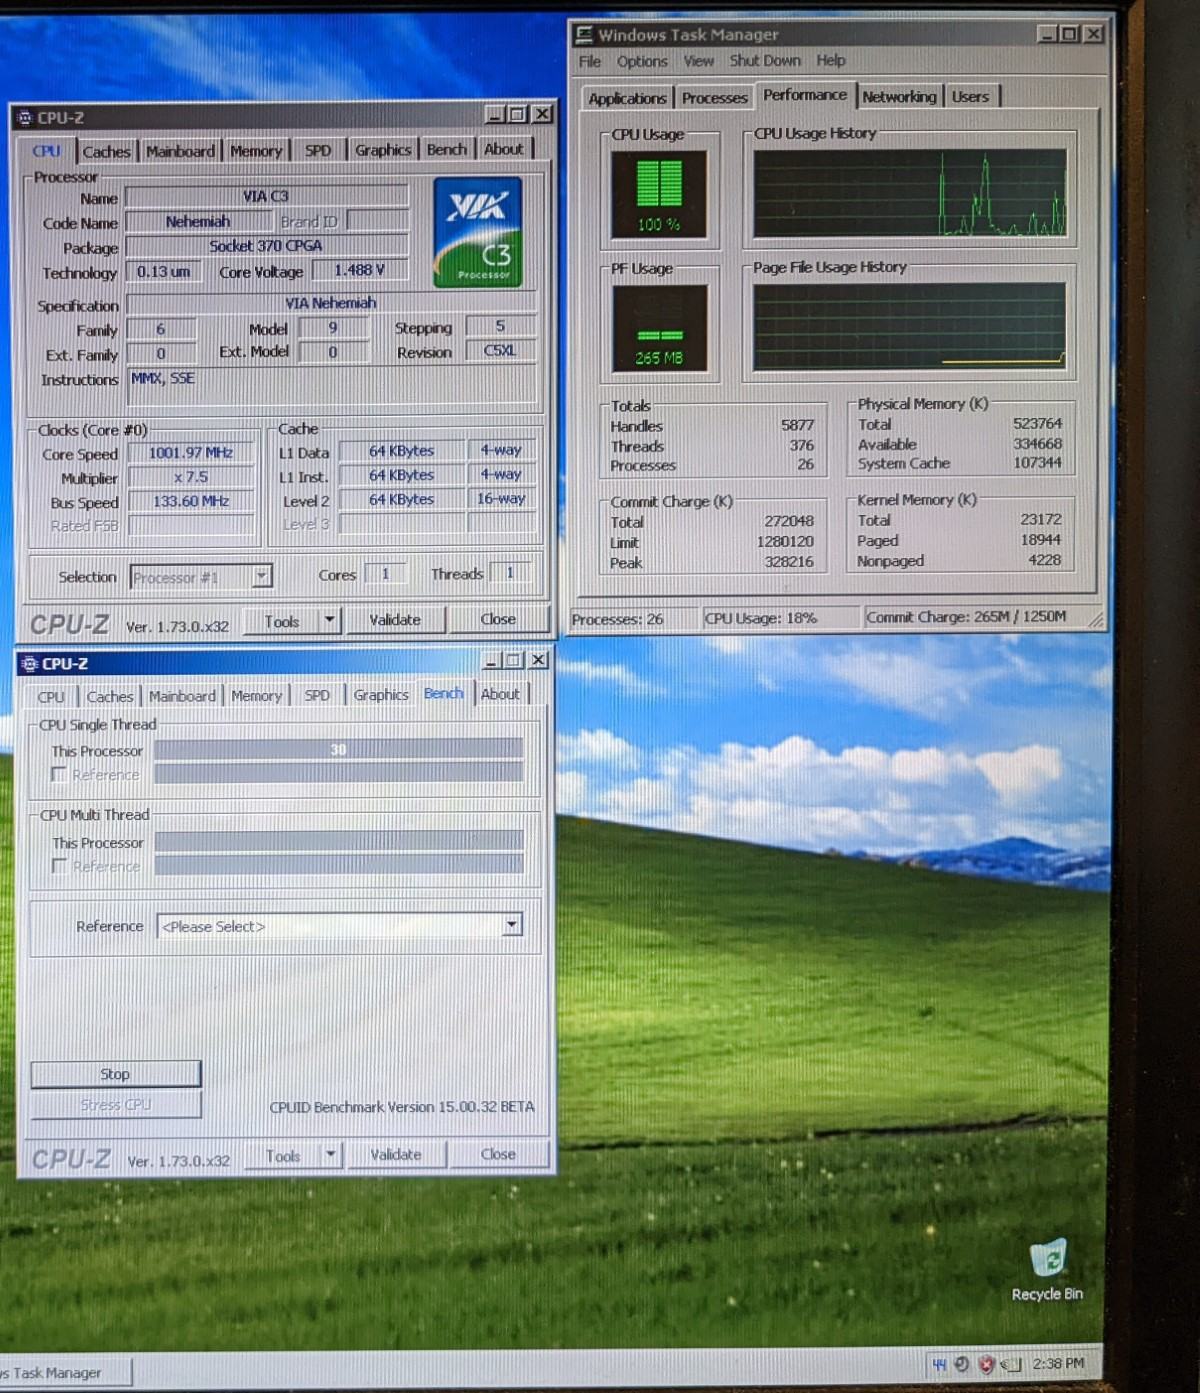1200x1393 pixels.
Task: Open the Graphics tab in the CPU-Z processor window
Action: tap(383, 150)
